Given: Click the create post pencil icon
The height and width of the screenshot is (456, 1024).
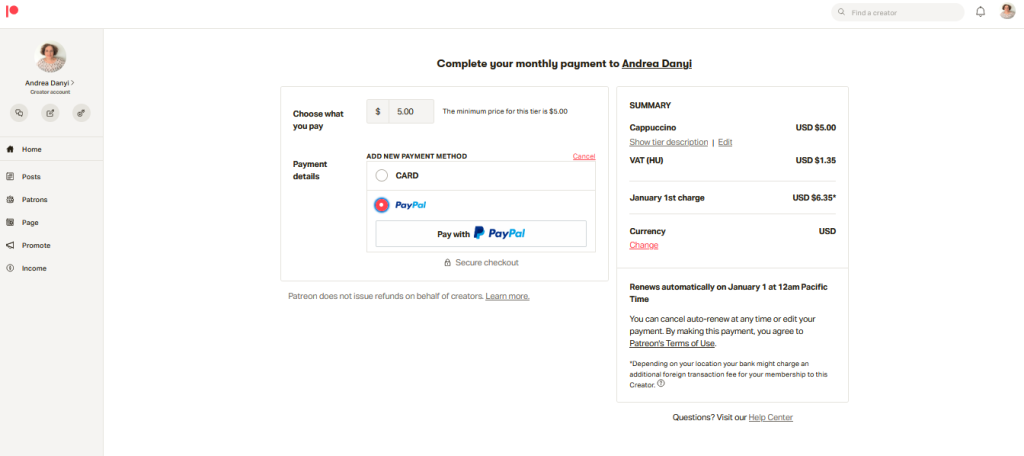Looking at the screenshot, I should tap(50, 113).
